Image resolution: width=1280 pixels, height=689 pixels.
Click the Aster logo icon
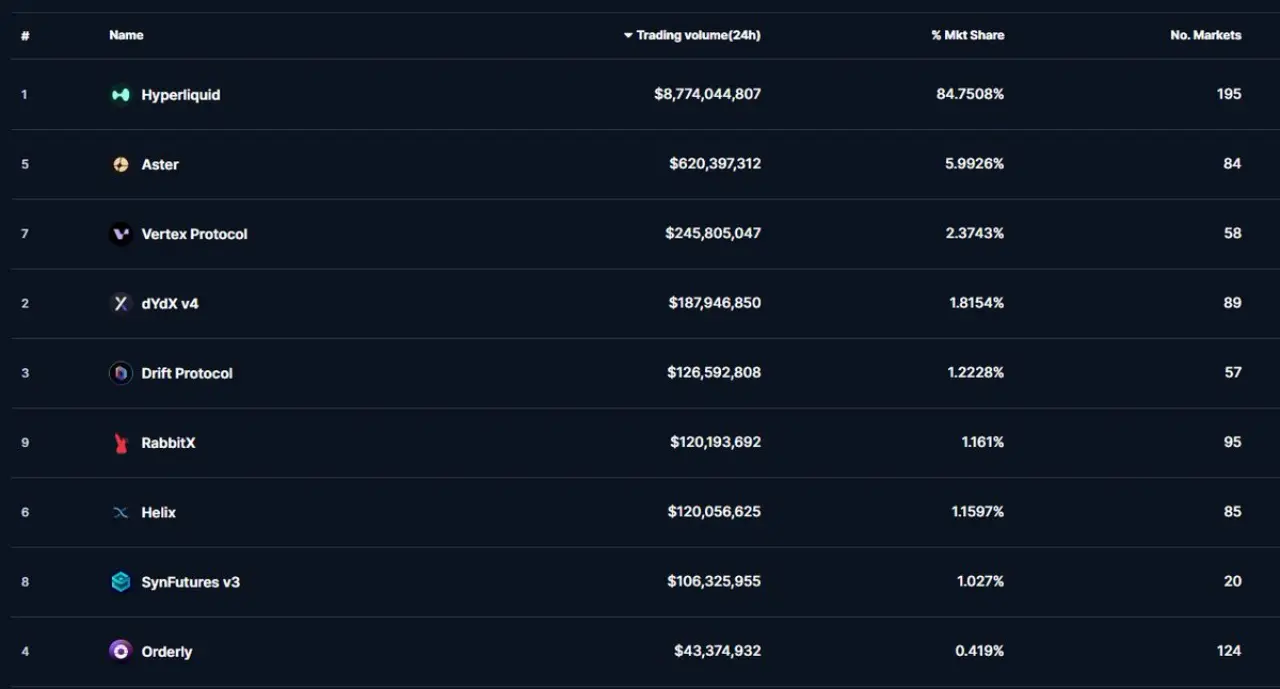click(121, 164)
